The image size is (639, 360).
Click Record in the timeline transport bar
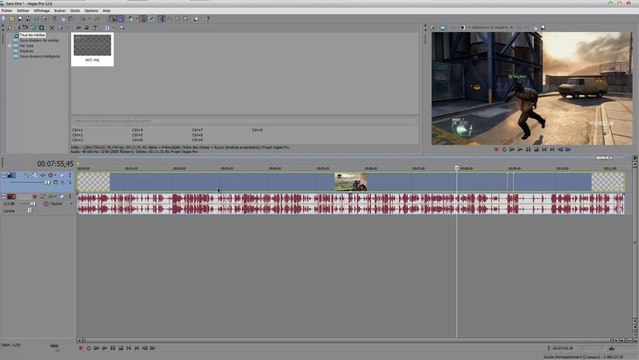81,348
